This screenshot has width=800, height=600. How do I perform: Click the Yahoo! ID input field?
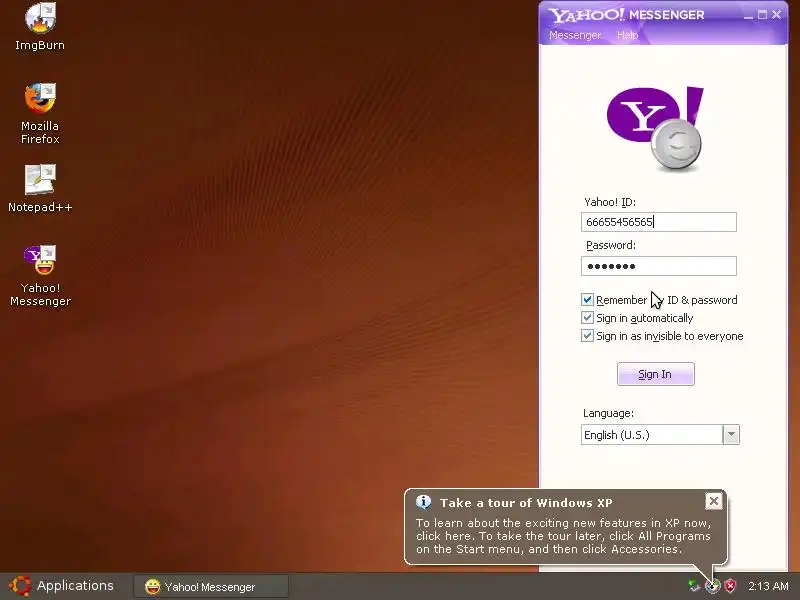[659, 222]
